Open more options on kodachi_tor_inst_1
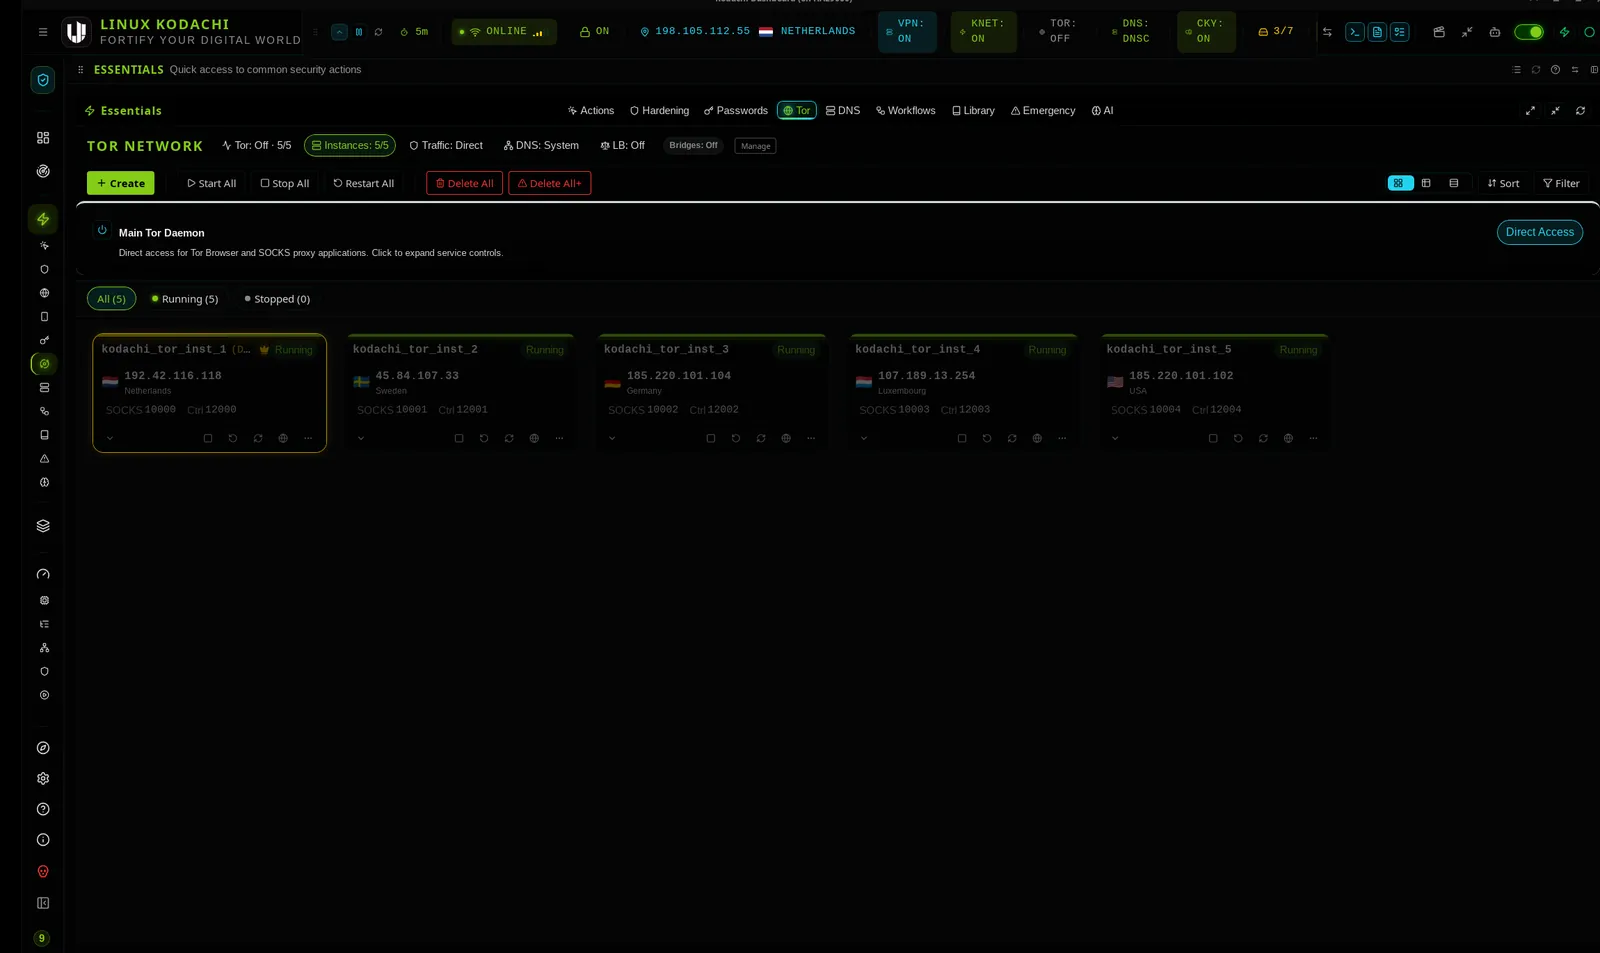 (x=308, y=439)
